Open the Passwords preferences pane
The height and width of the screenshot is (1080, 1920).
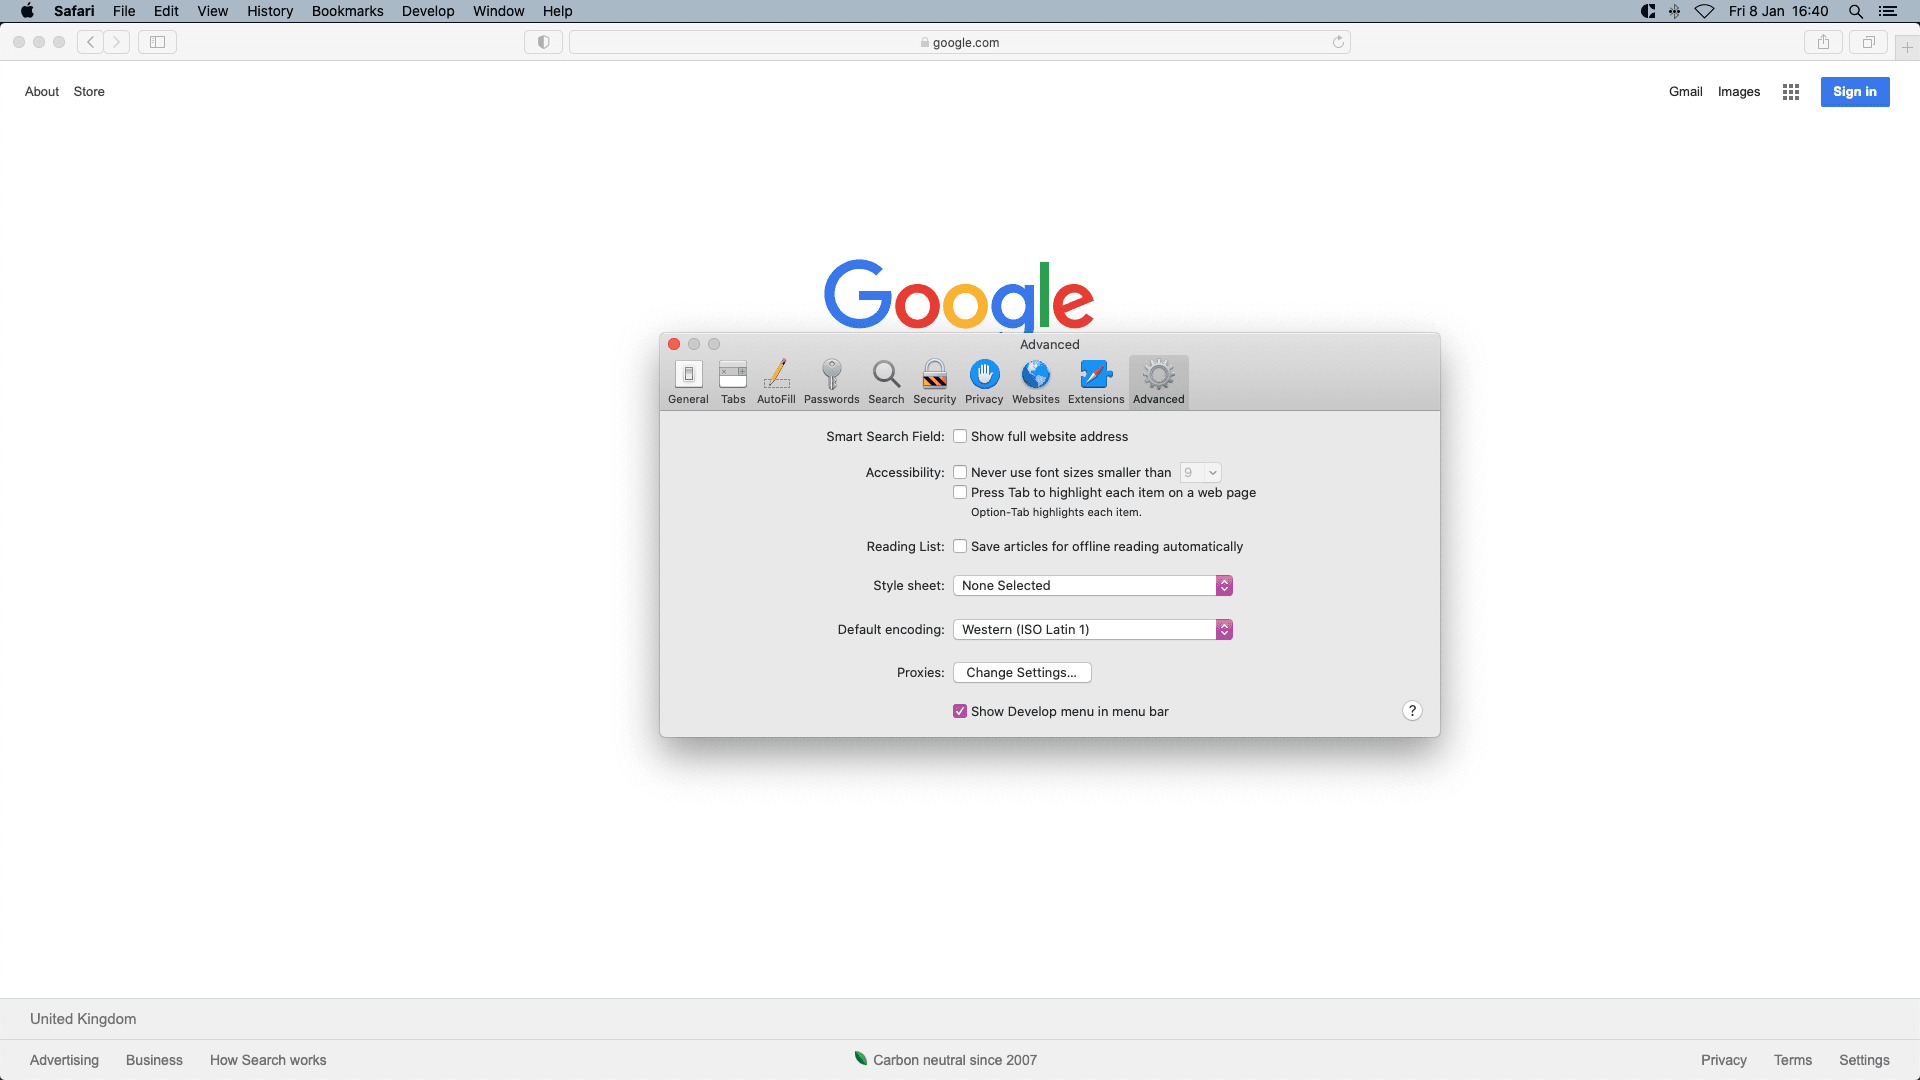point(831,381)
